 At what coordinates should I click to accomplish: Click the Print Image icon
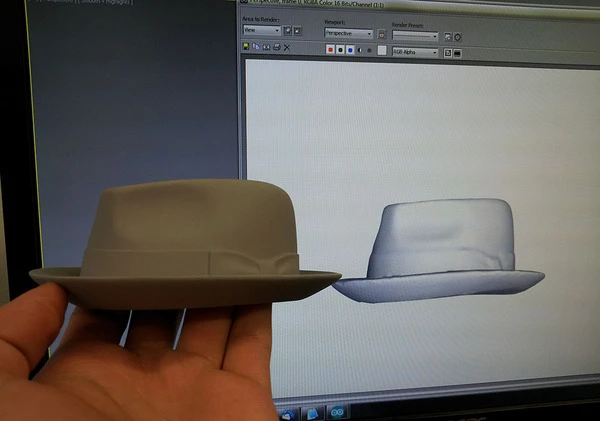click(277, 47)
